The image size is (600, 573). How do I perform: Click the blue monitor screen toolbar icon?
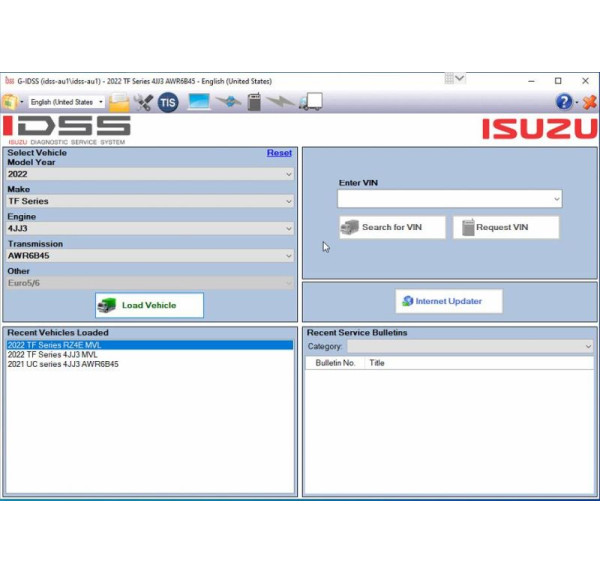pyautogui.click(x=199, y=102)
